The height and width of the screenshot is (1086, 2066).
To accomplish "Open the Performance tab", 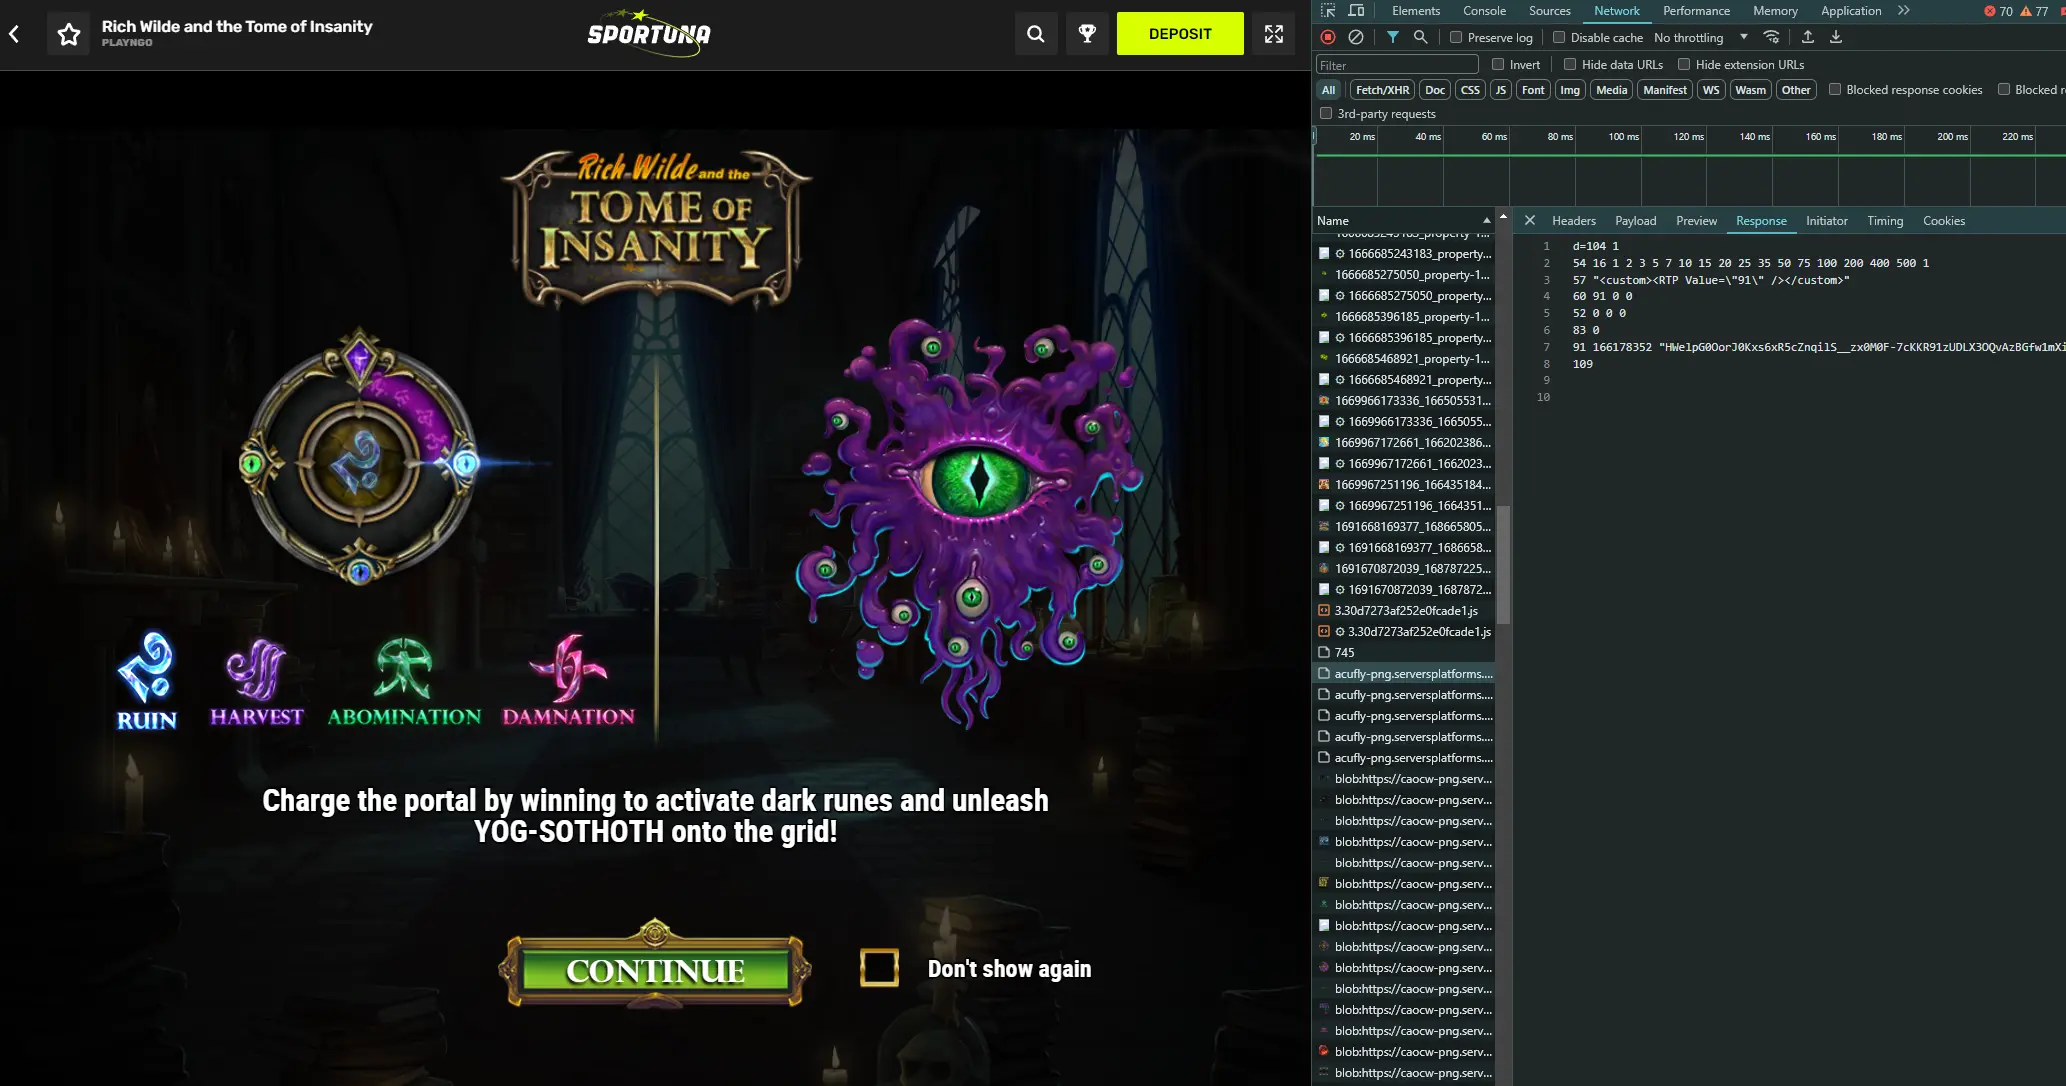I will coord(1696,11).
